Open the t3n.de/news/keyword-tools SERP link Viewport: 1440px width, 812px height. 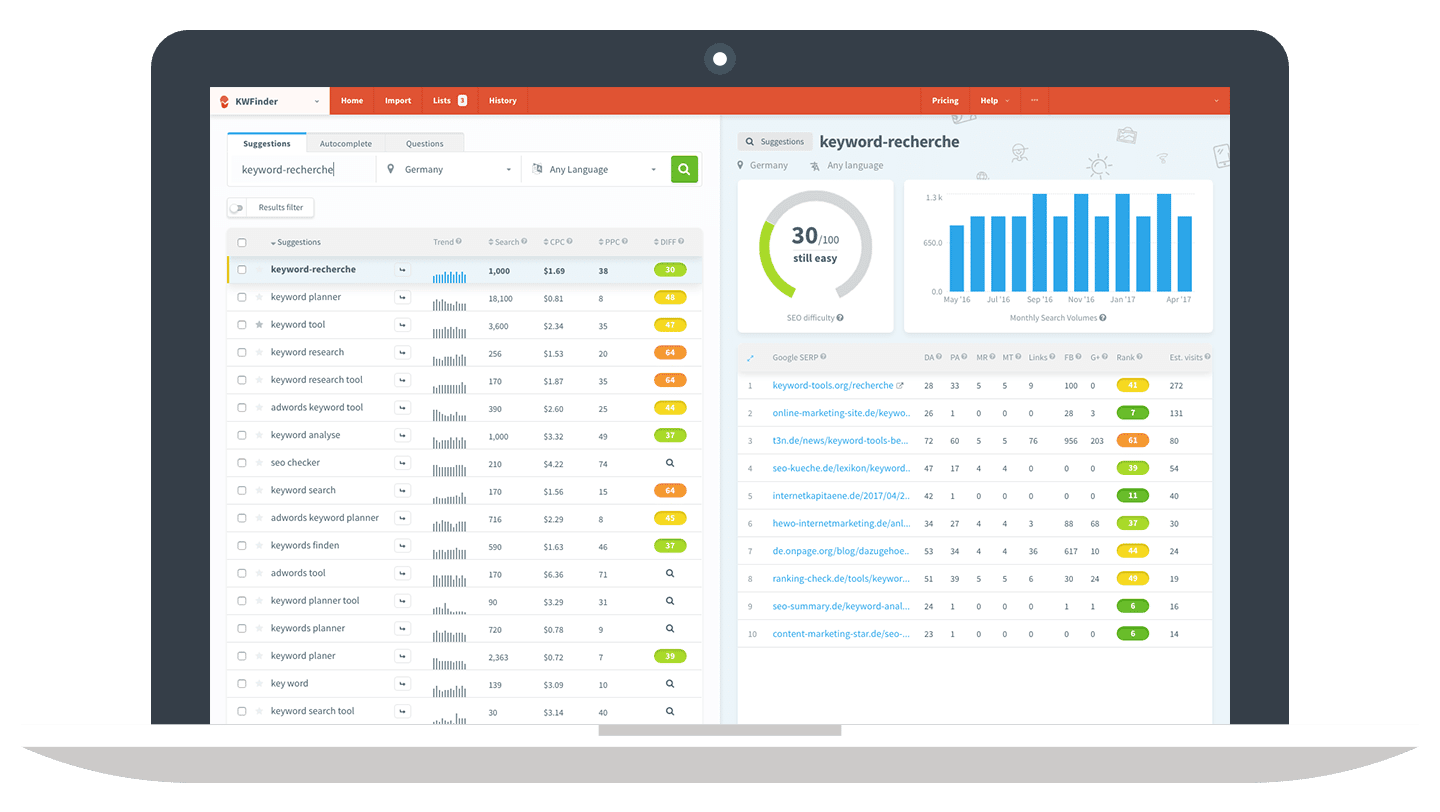pos(840,440)
